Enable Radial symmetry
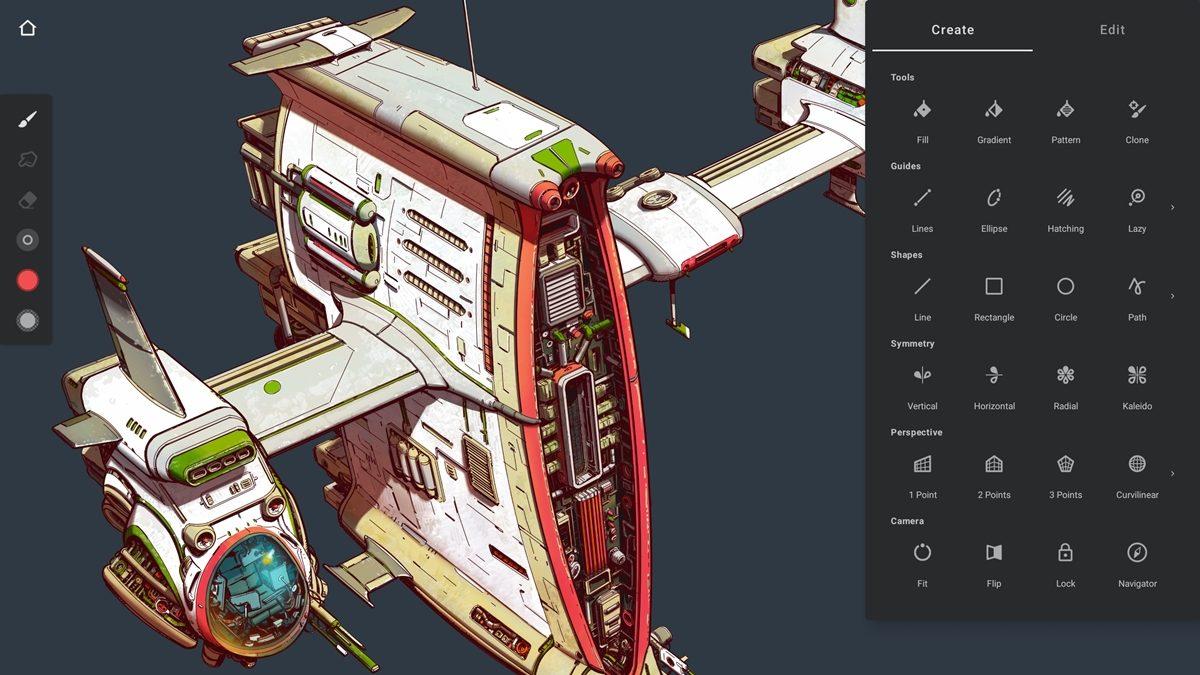 (1065, 376)
